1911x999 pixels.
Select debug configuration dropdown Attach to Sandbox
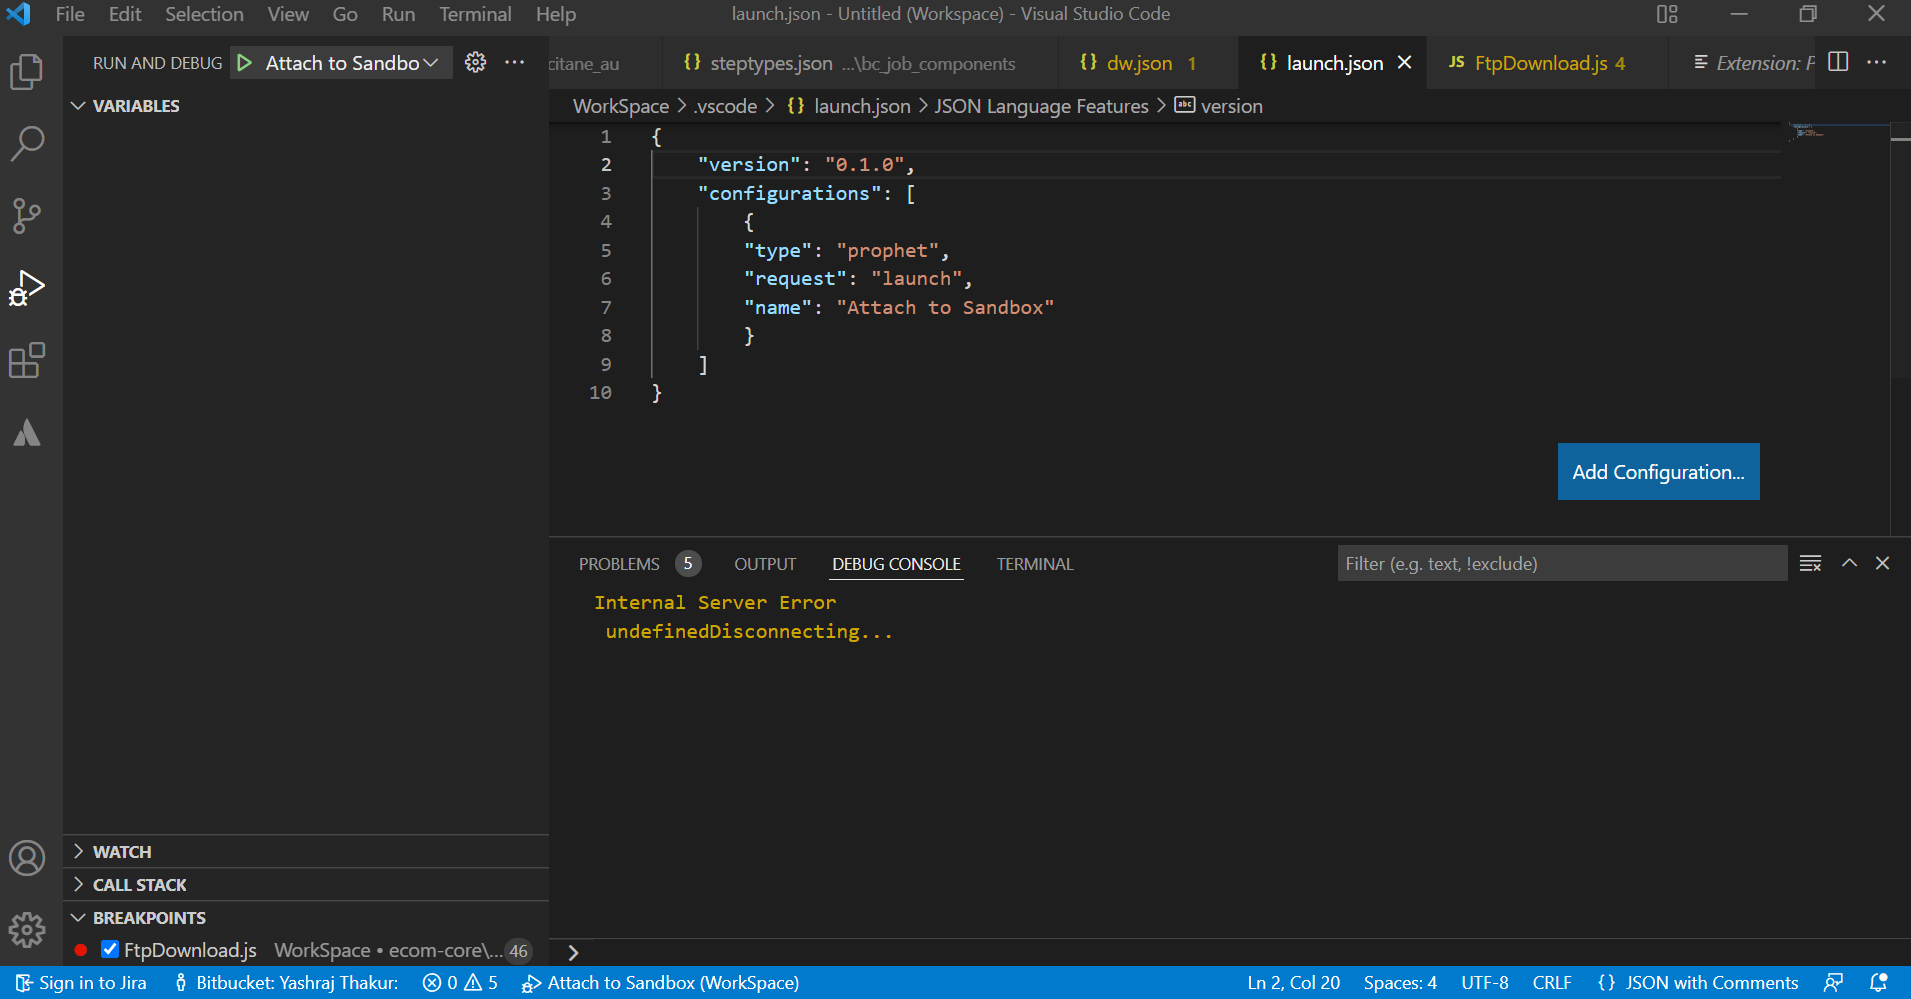[351, 63]
